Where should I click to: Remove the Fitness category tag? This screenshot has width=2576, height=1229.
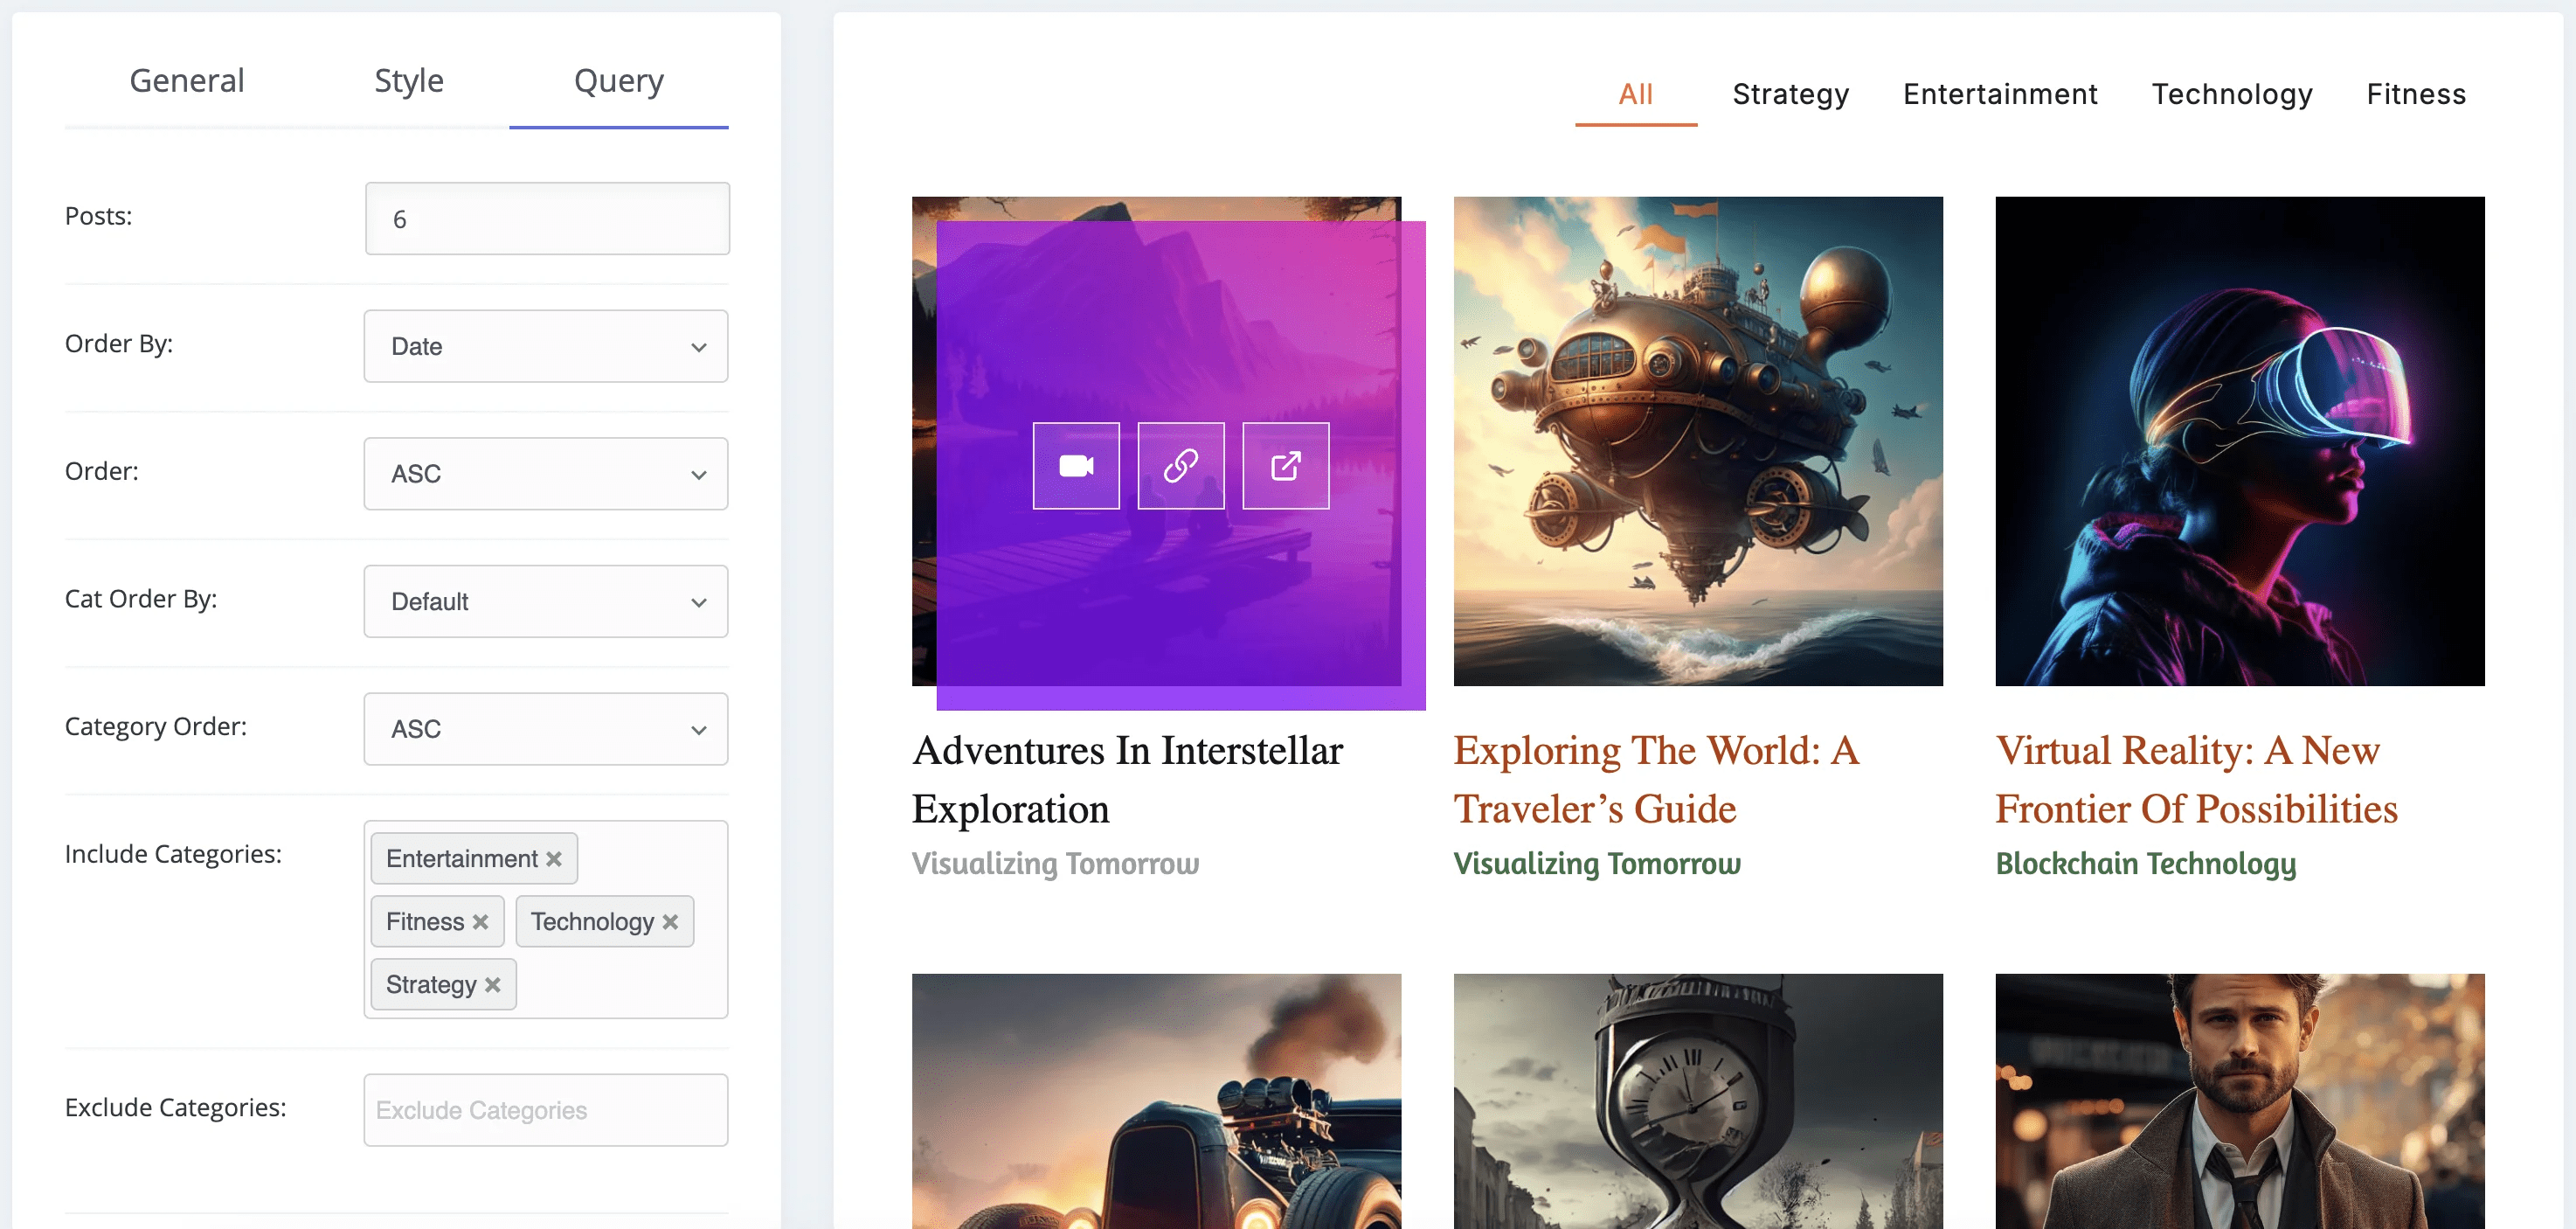point(481,922)
